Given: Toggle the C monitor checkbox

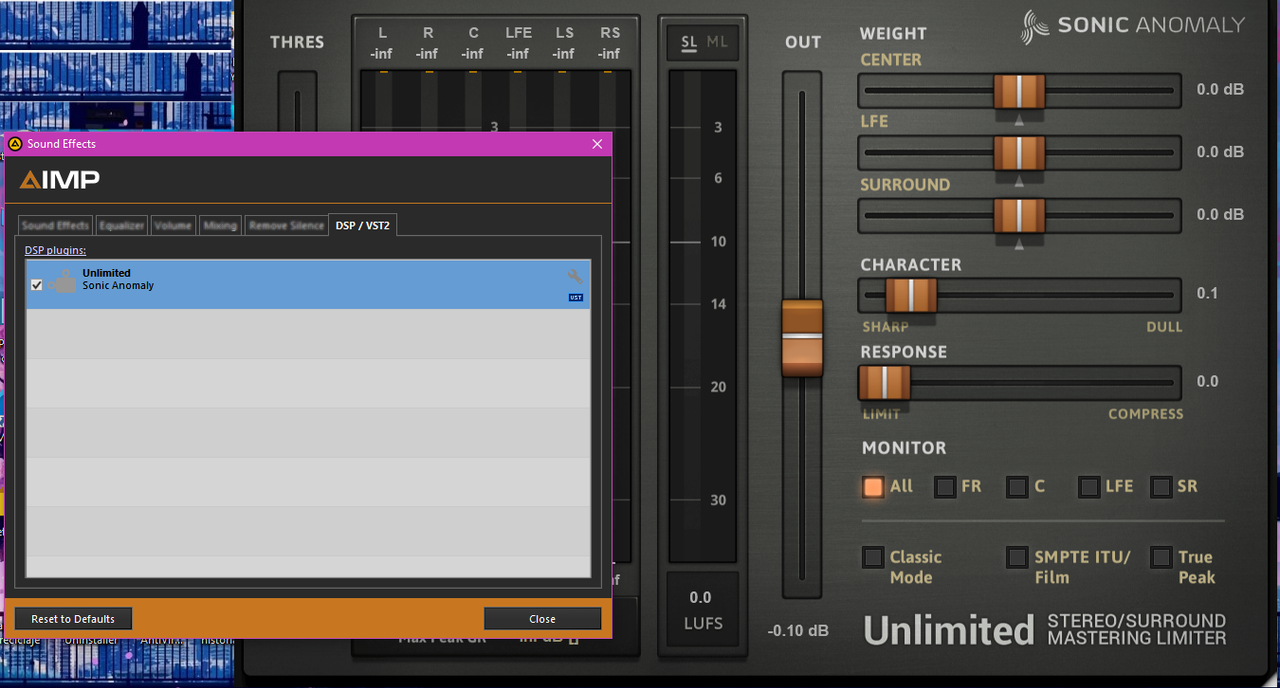Looking at the screenshot, I should coord(1017,487).
